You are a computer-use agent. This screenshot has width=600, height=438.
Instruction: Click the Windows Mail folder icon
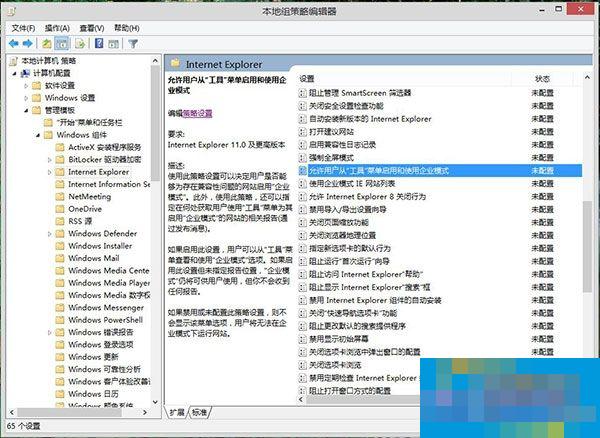[60, 258]
